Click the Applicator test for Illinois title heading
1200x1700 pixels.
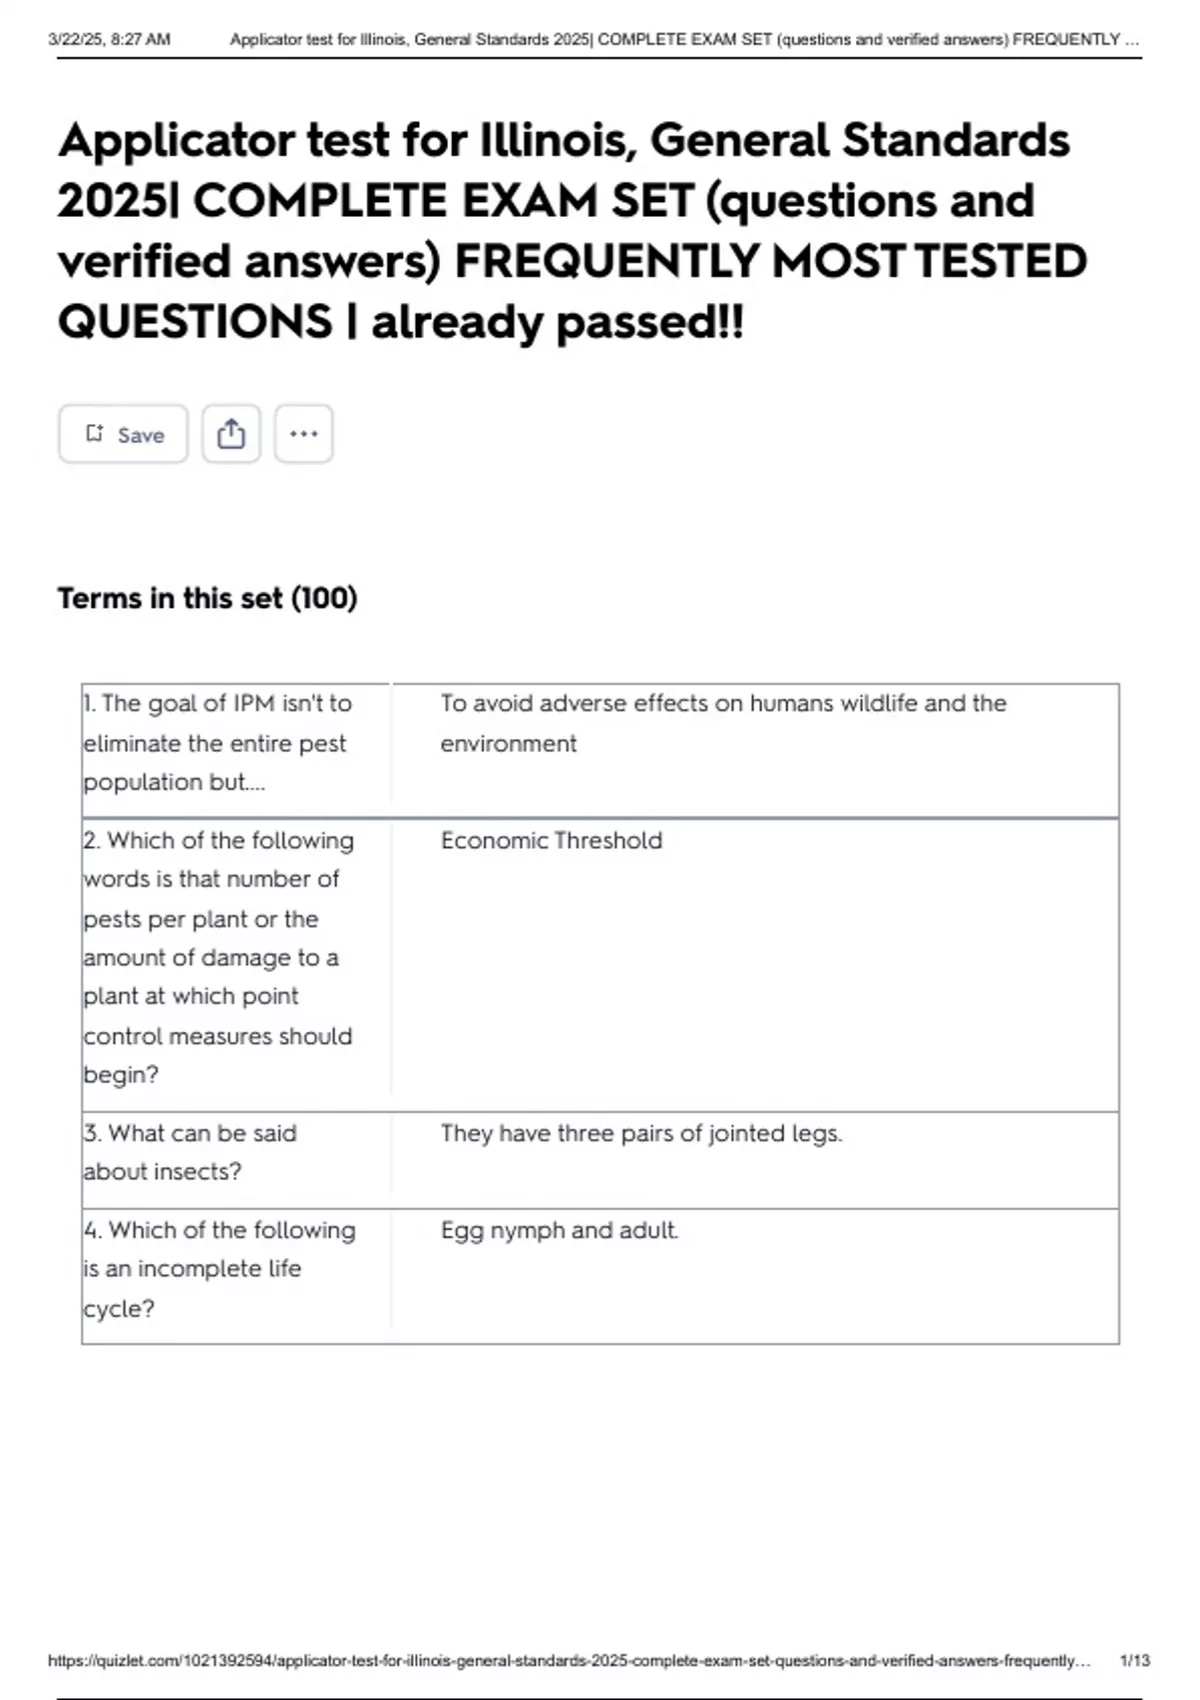point(571,231)
